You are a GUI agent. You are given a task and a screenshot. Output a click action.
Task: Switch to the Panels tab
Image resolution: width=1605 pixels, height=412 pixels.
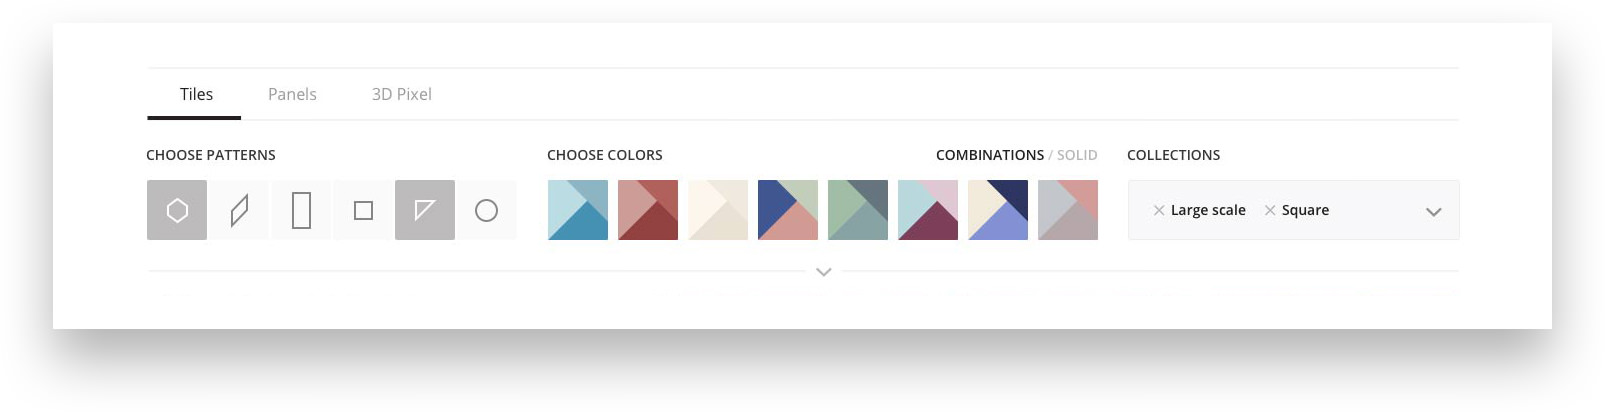click(x=292, y=94)
